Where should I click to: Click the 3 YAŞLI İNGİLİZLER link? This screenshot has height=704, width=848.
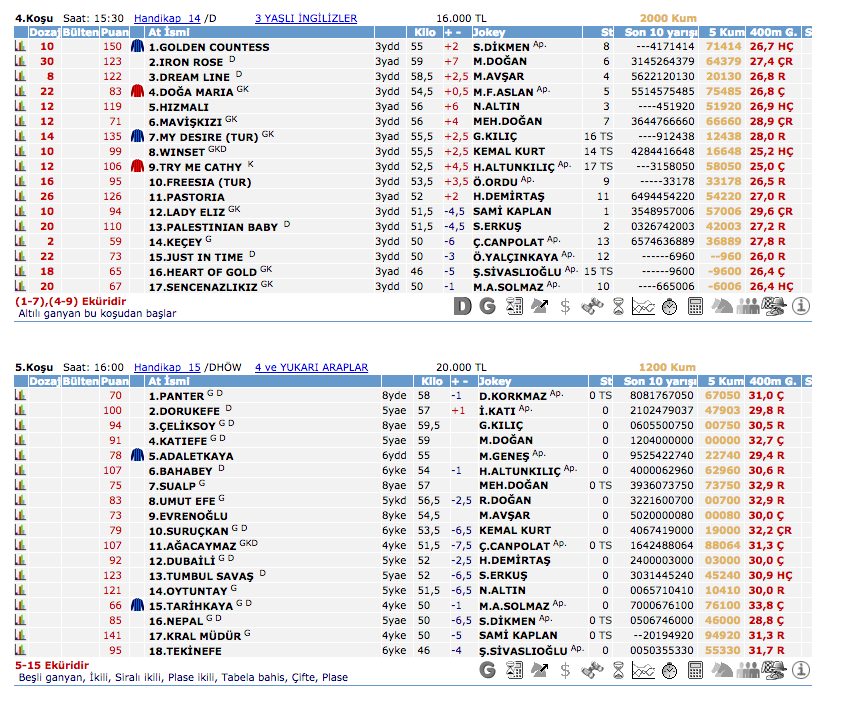coord(306,18)
